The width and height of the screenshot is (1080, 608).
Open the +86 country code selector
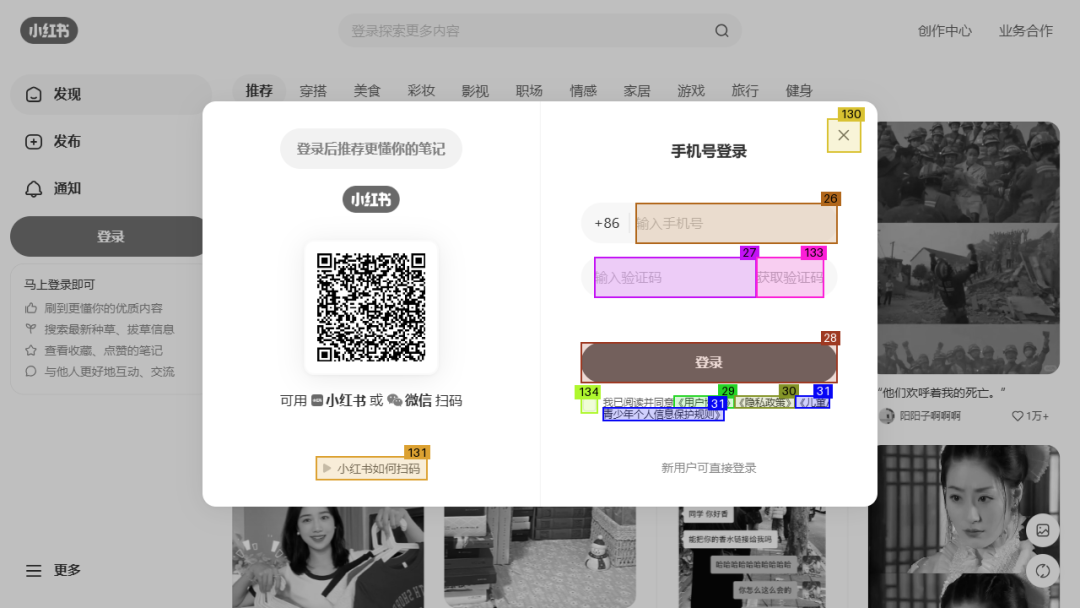607,223
